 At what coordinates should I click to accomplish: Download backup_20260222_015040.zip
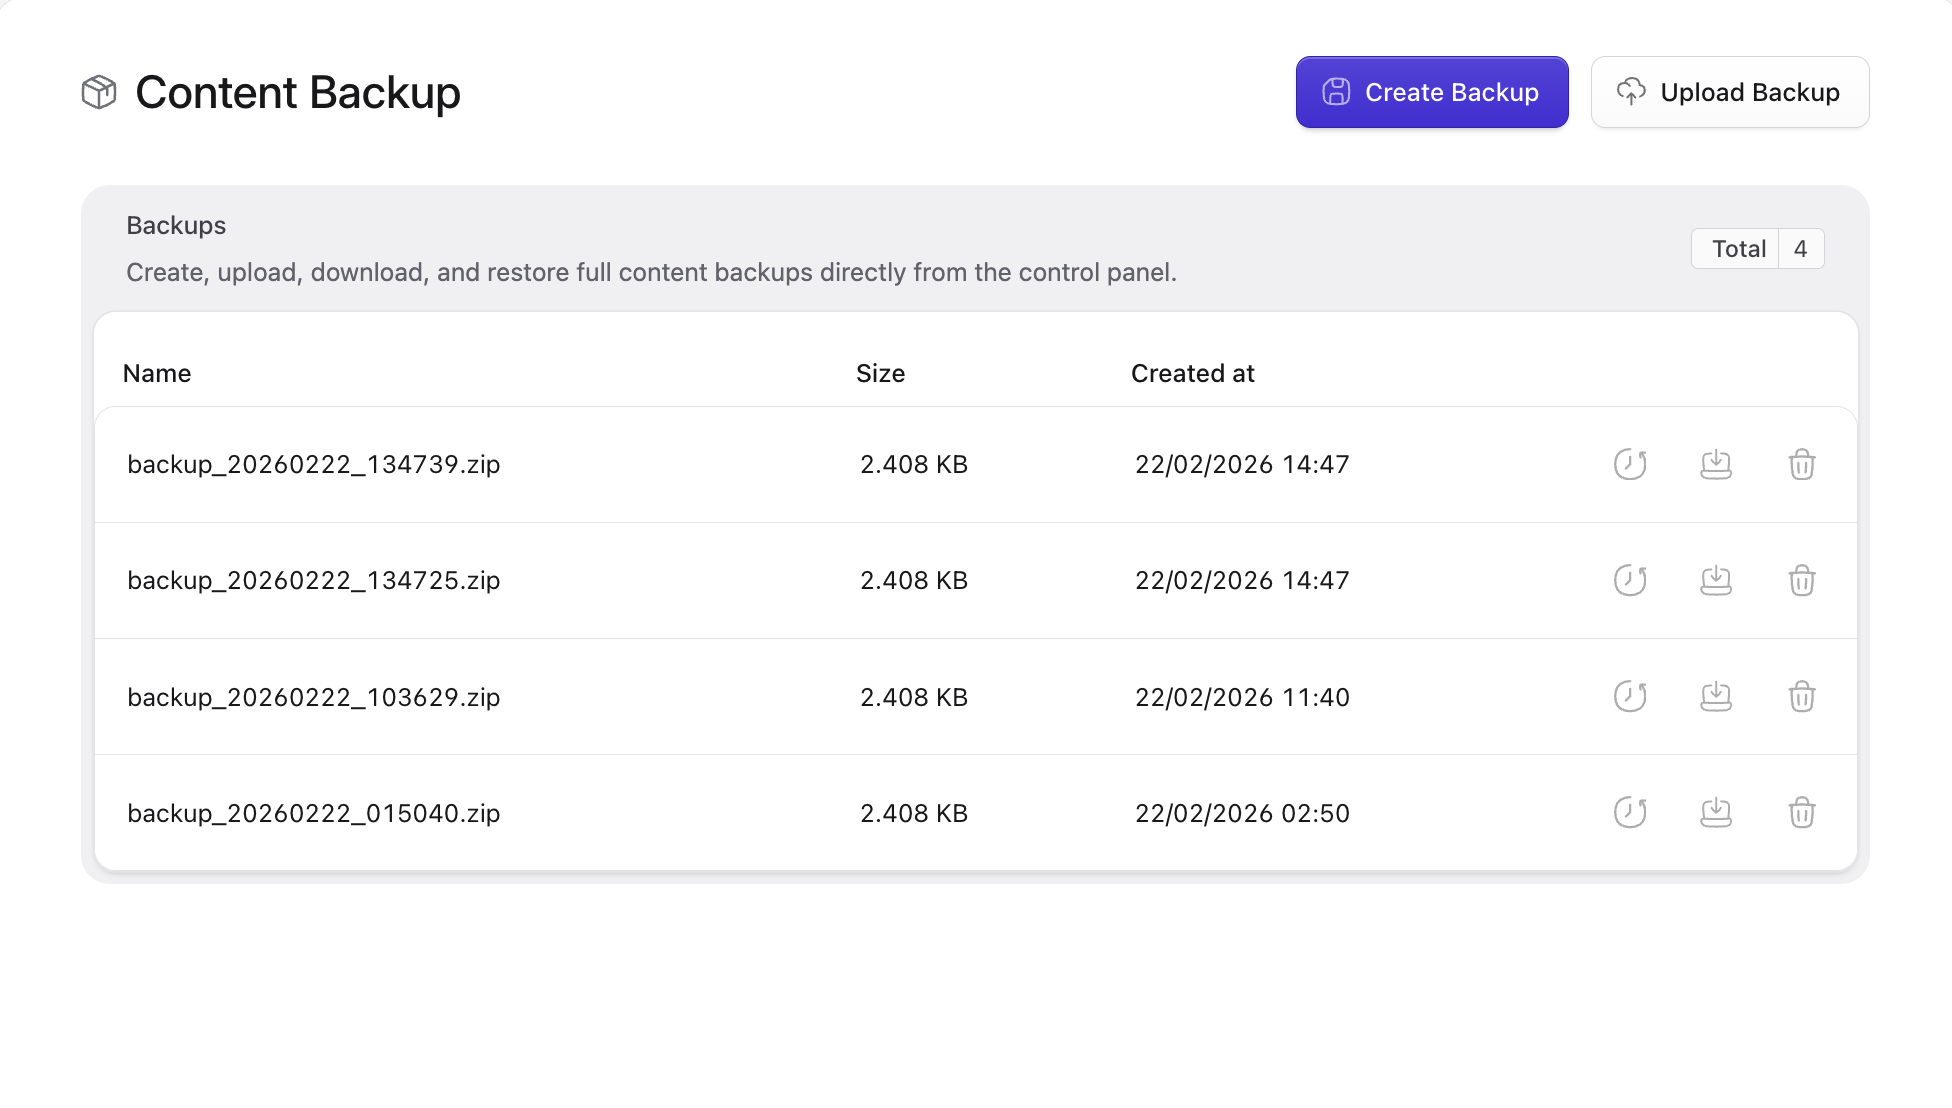coord(1716,813)
